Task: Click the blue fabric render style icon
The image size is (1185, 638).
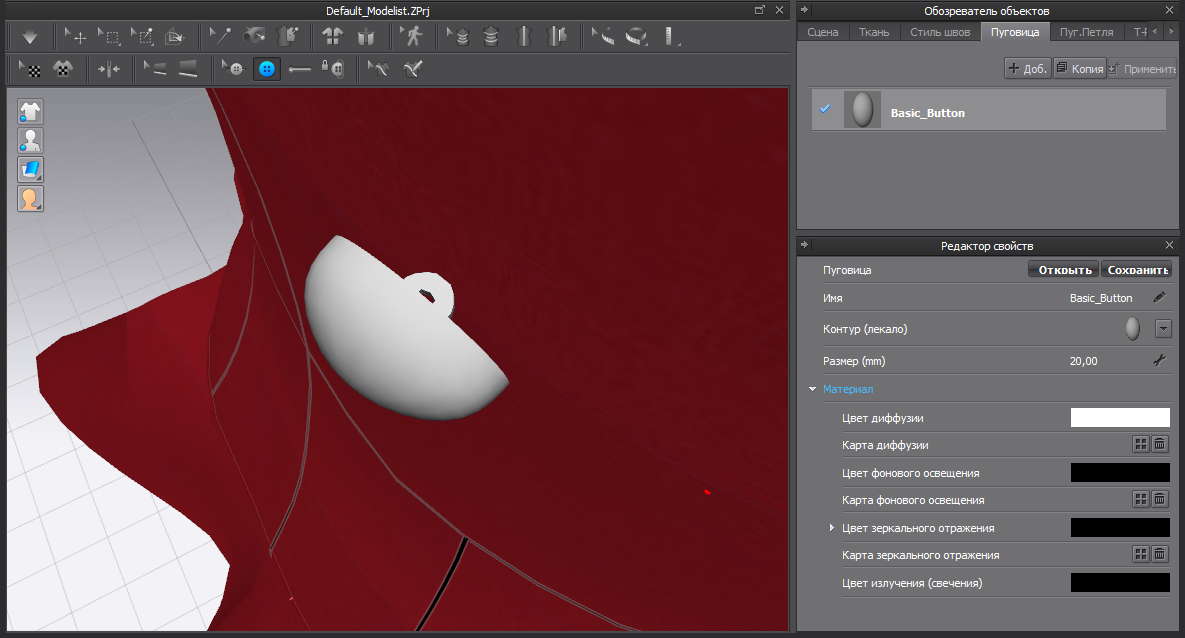Action: pos(30,169)
